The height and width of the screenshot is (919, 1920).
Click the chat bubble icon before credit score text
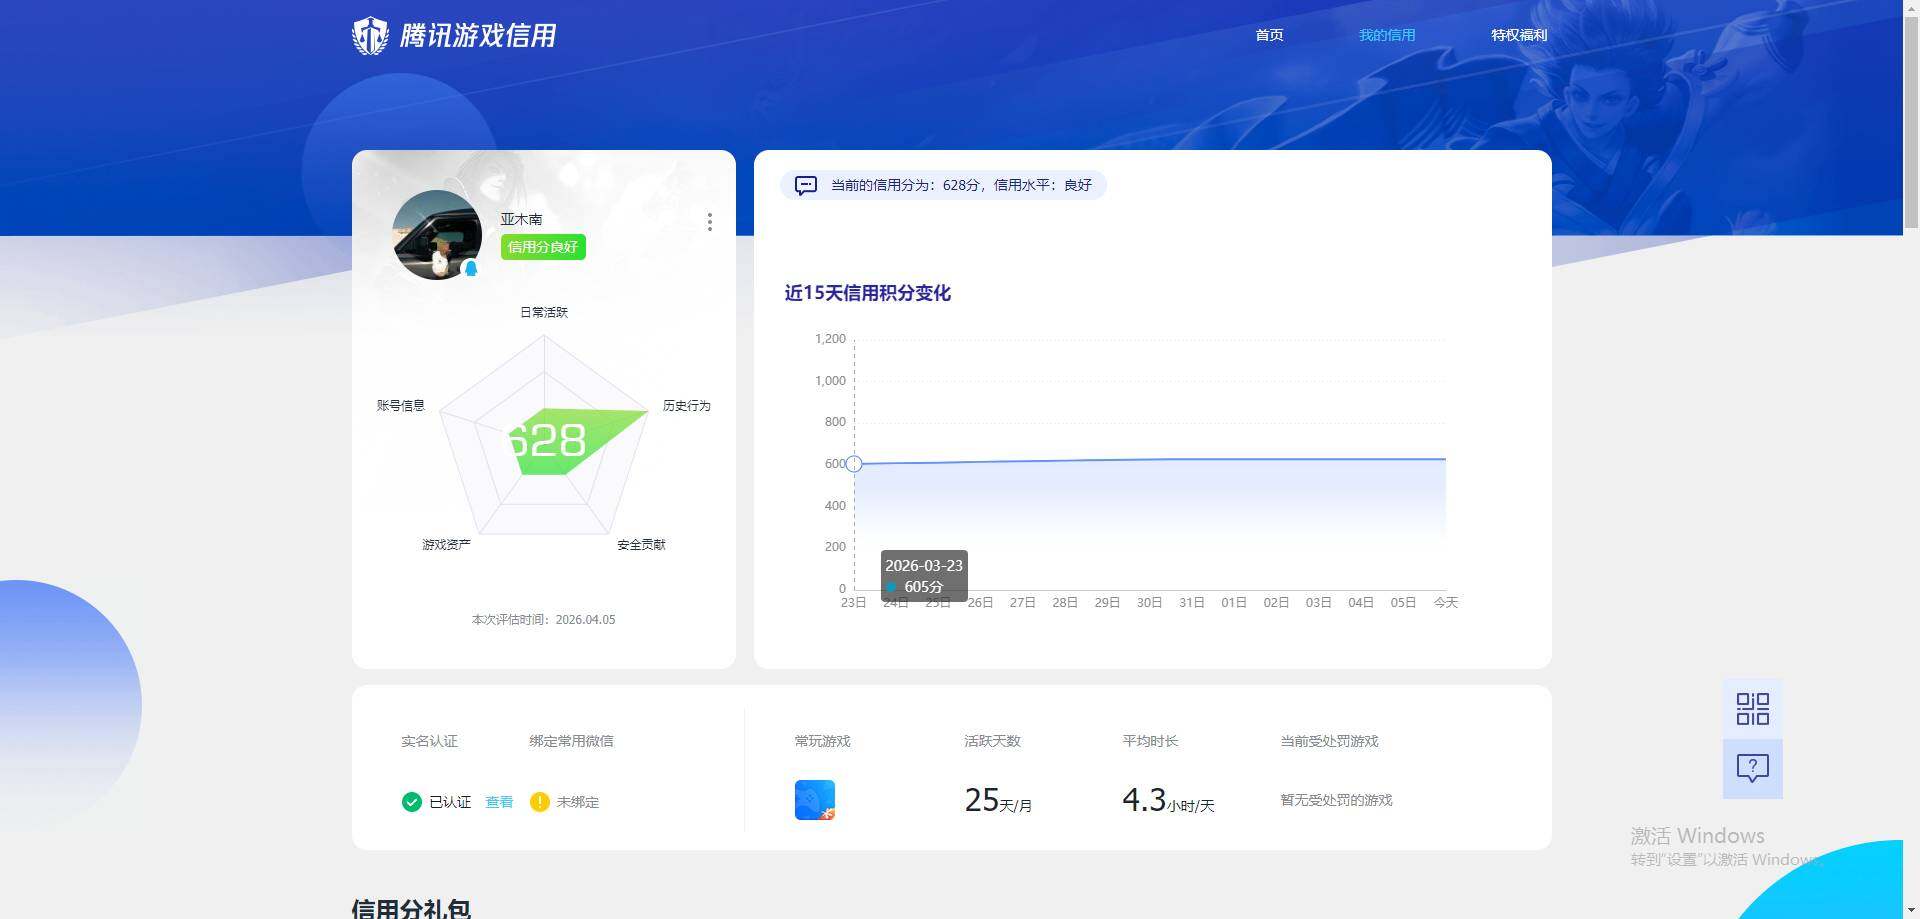click(806, 185)
